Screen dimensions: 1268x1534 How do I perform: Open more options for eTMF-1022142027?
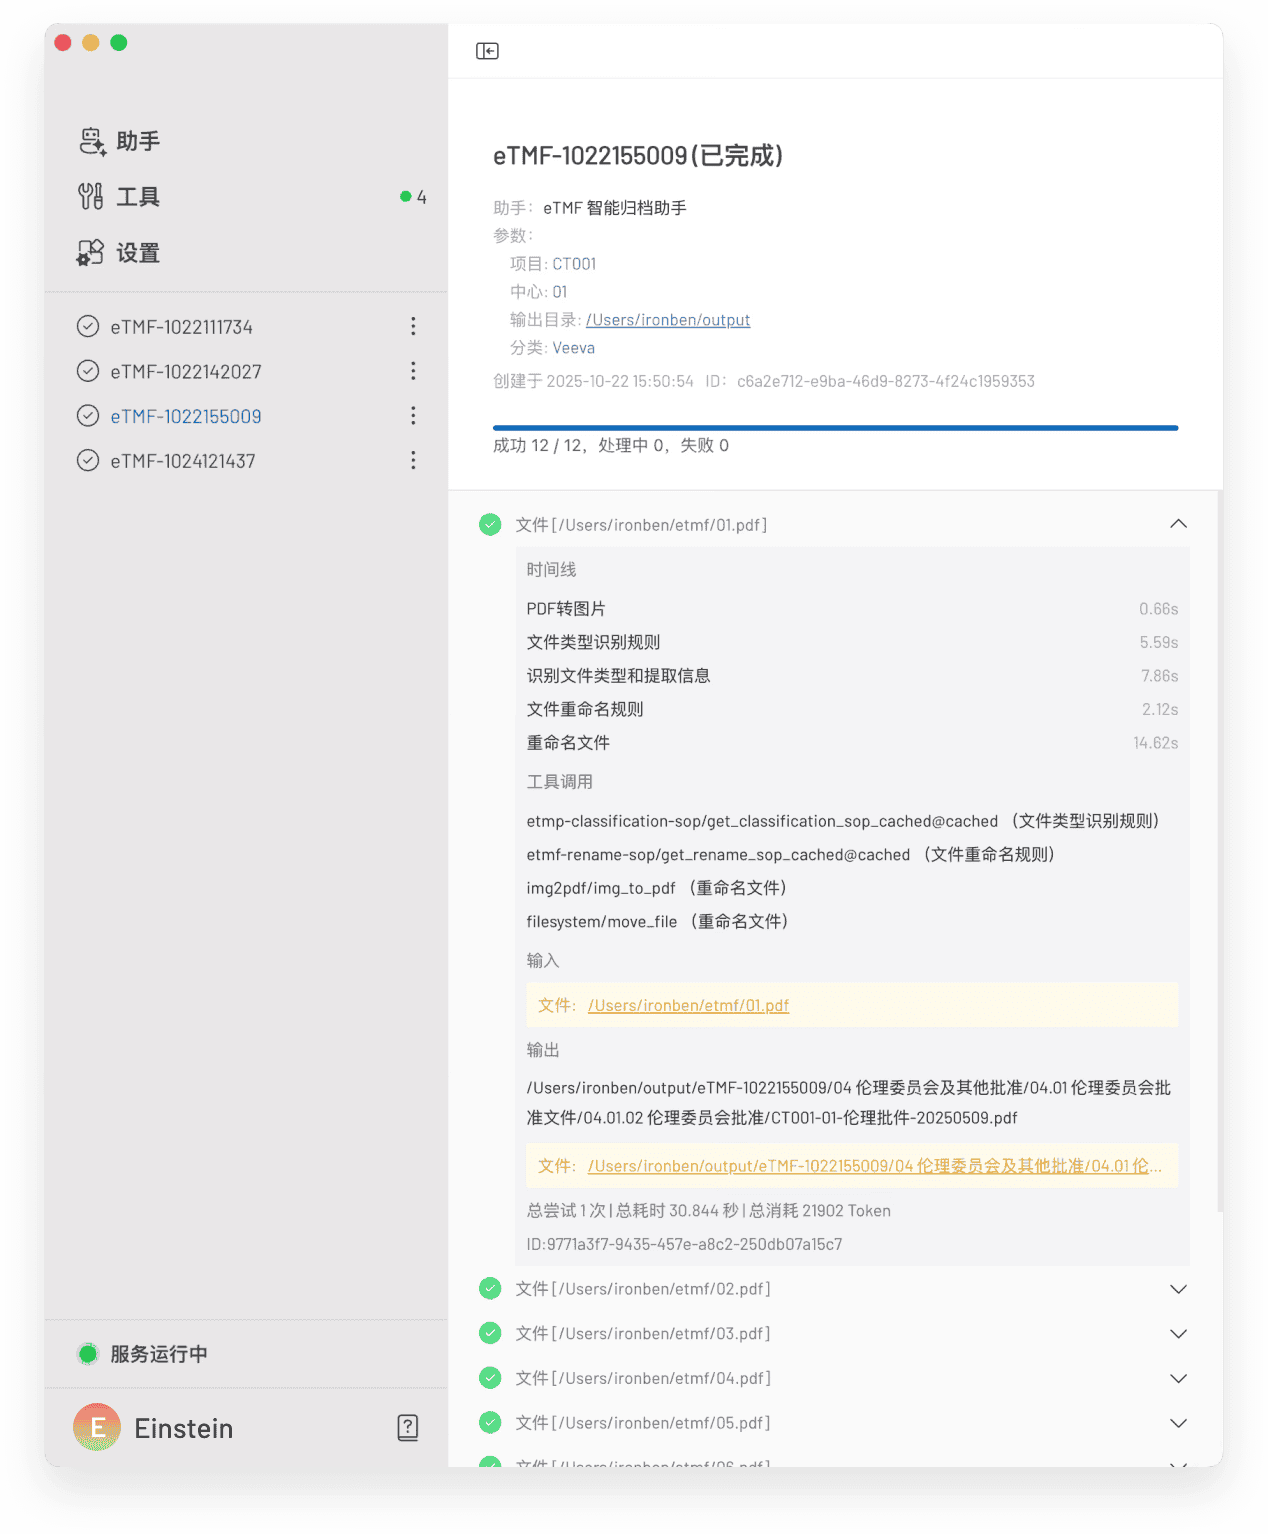[x=413, y=372]
